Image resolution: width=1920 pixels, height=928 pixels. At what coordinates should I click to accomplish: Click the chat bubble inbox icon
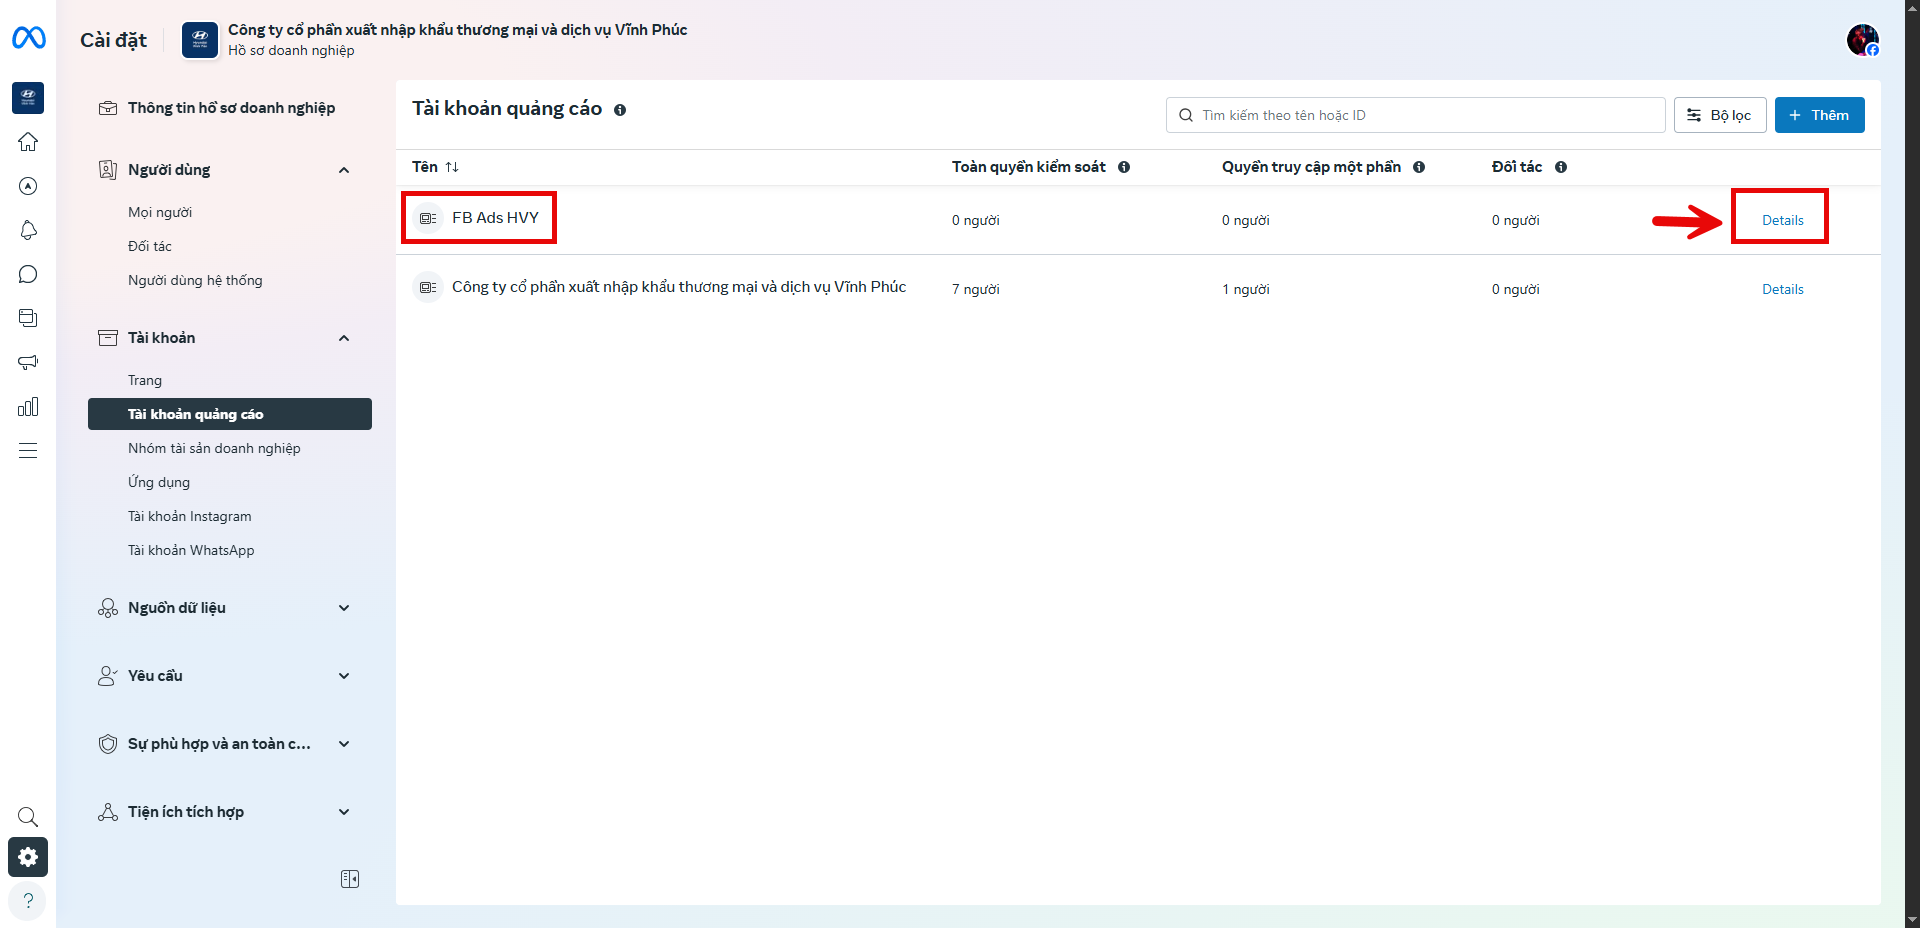[x=28, y=274]
